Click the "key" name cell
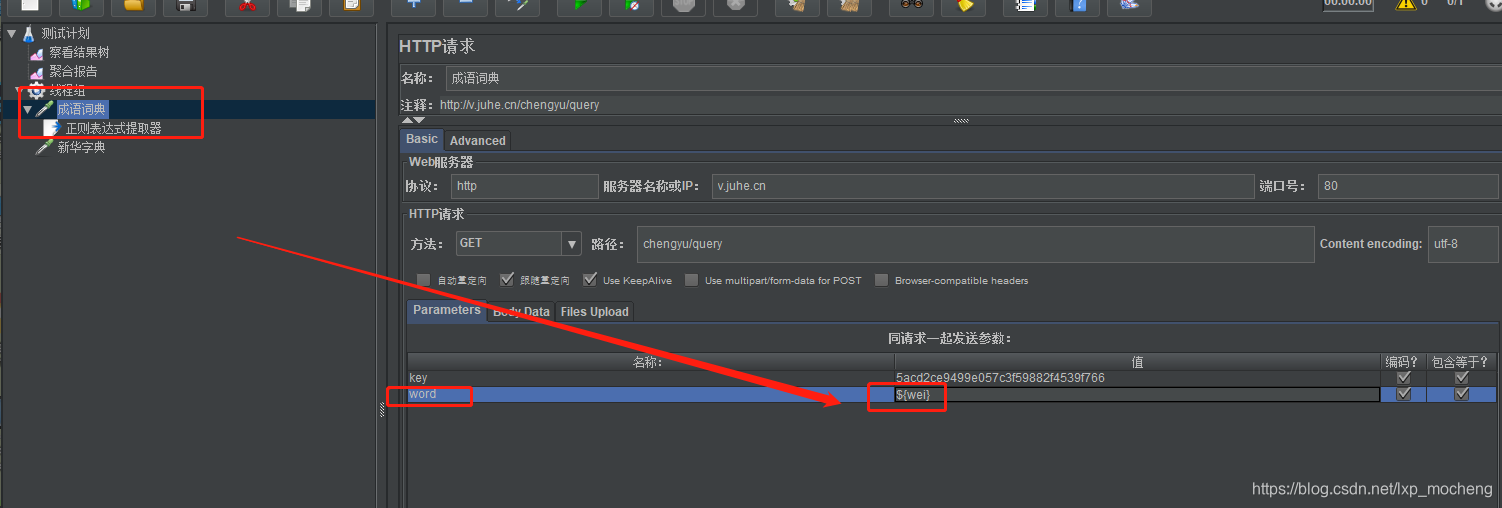 point(650,378)
